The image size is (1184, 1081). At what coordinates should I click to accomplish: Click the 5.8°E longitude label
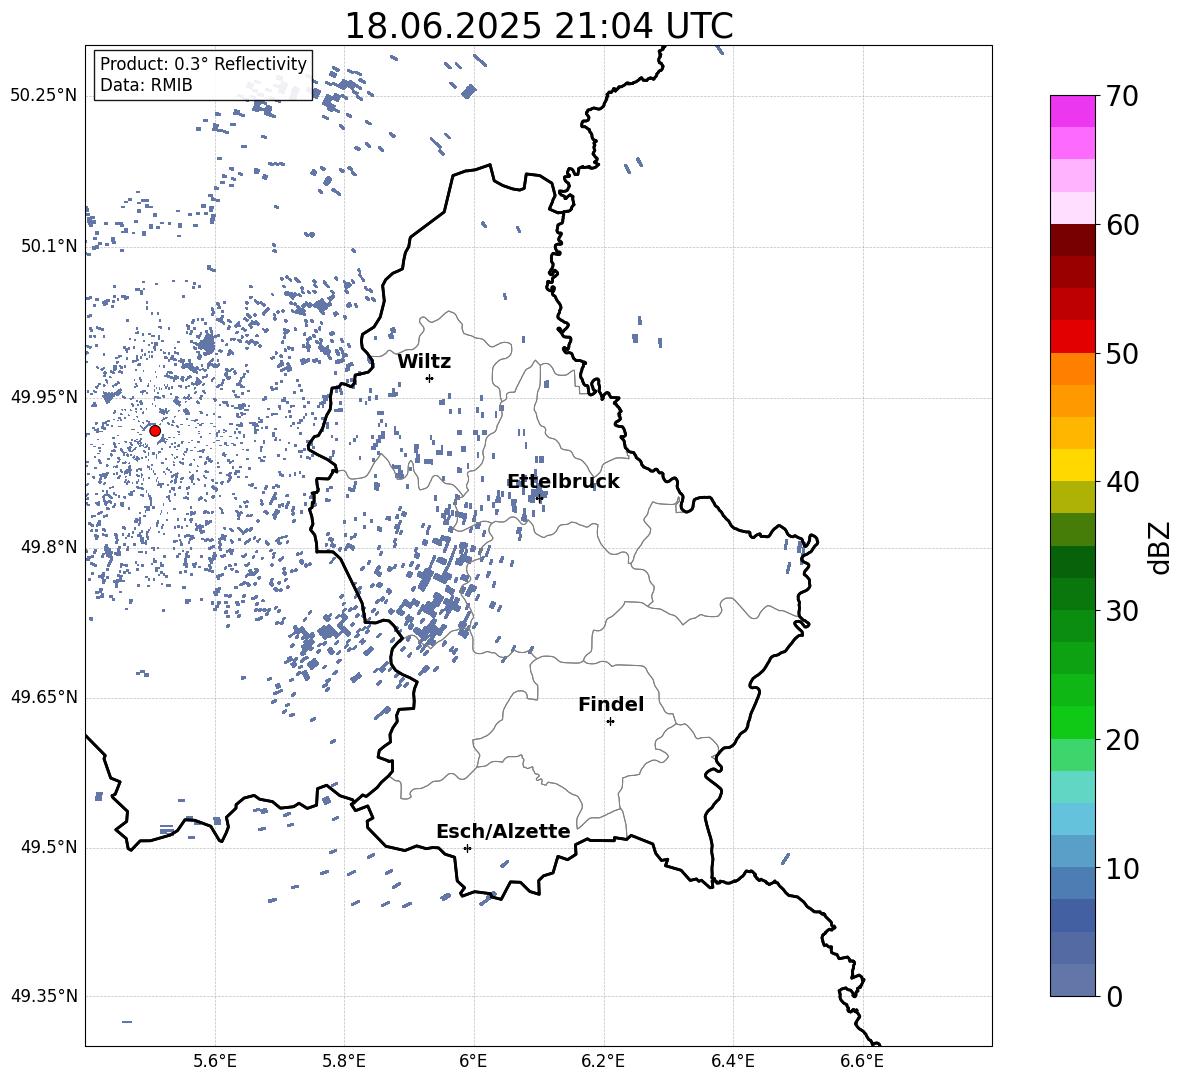pos(344,1061)
